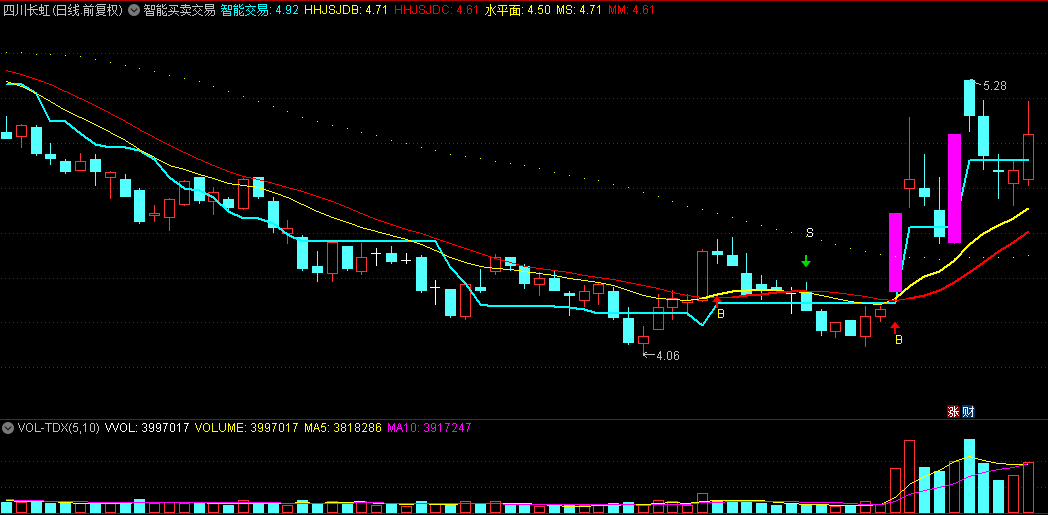Click the white S sell signal label
This screenshot has width=1048, height=515.
pos(809,233)
